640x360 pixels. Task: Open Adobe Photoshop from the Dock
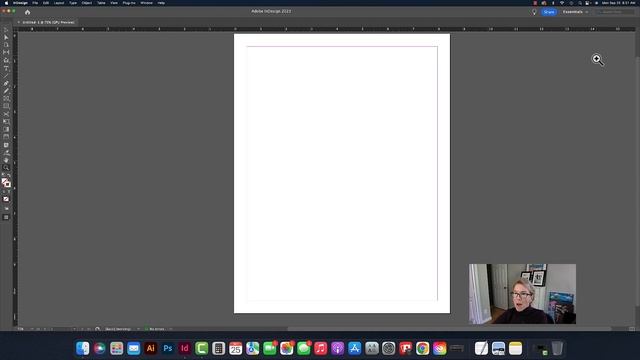[168, 348]
